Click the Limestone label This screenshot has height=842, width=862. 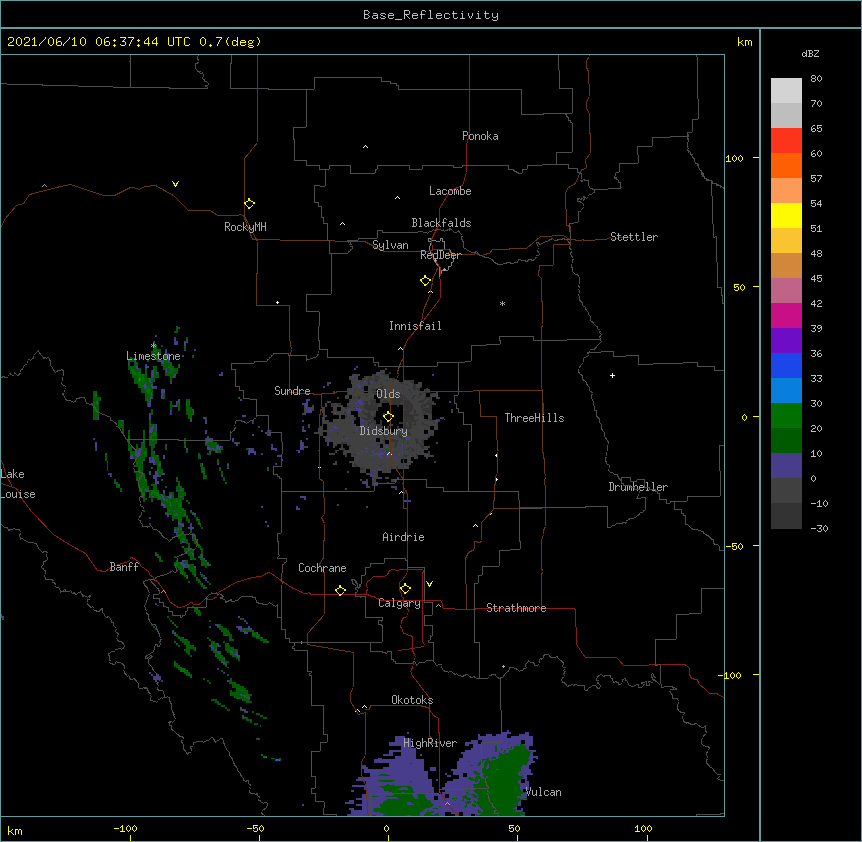(x=153, y=356)
